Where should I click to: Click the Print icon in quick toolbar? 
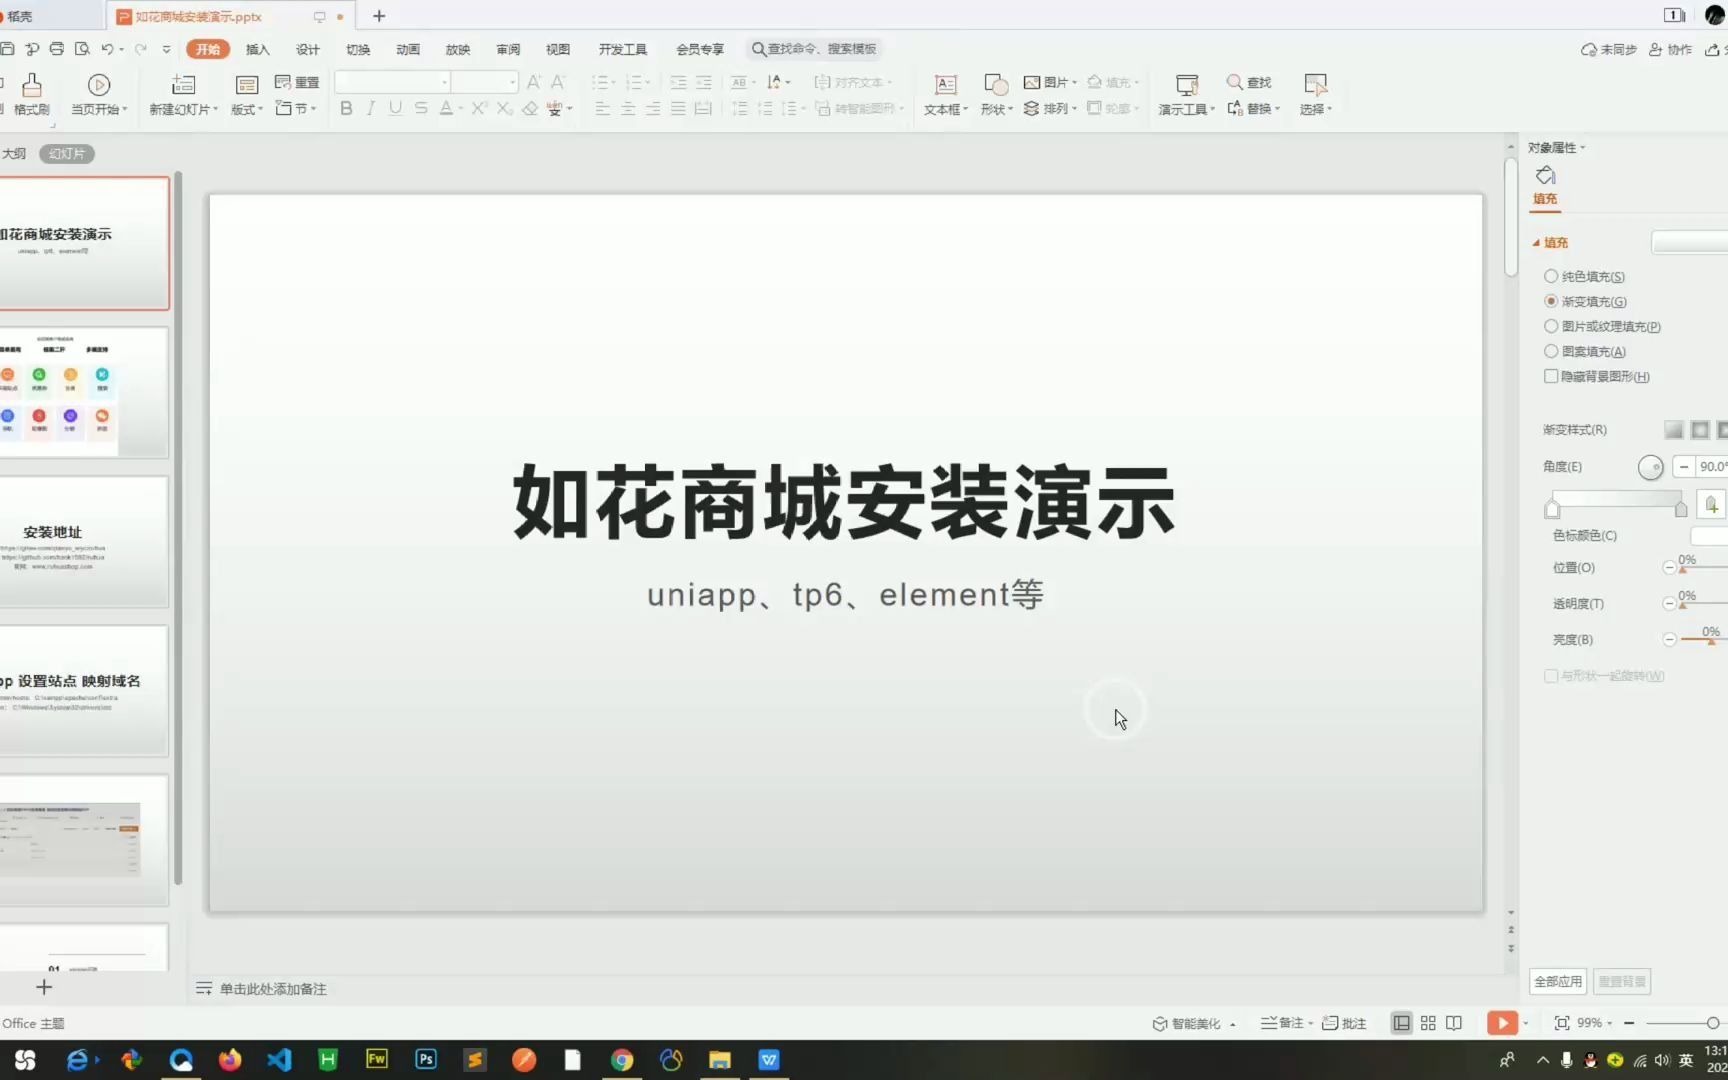[x=57, y=48]
